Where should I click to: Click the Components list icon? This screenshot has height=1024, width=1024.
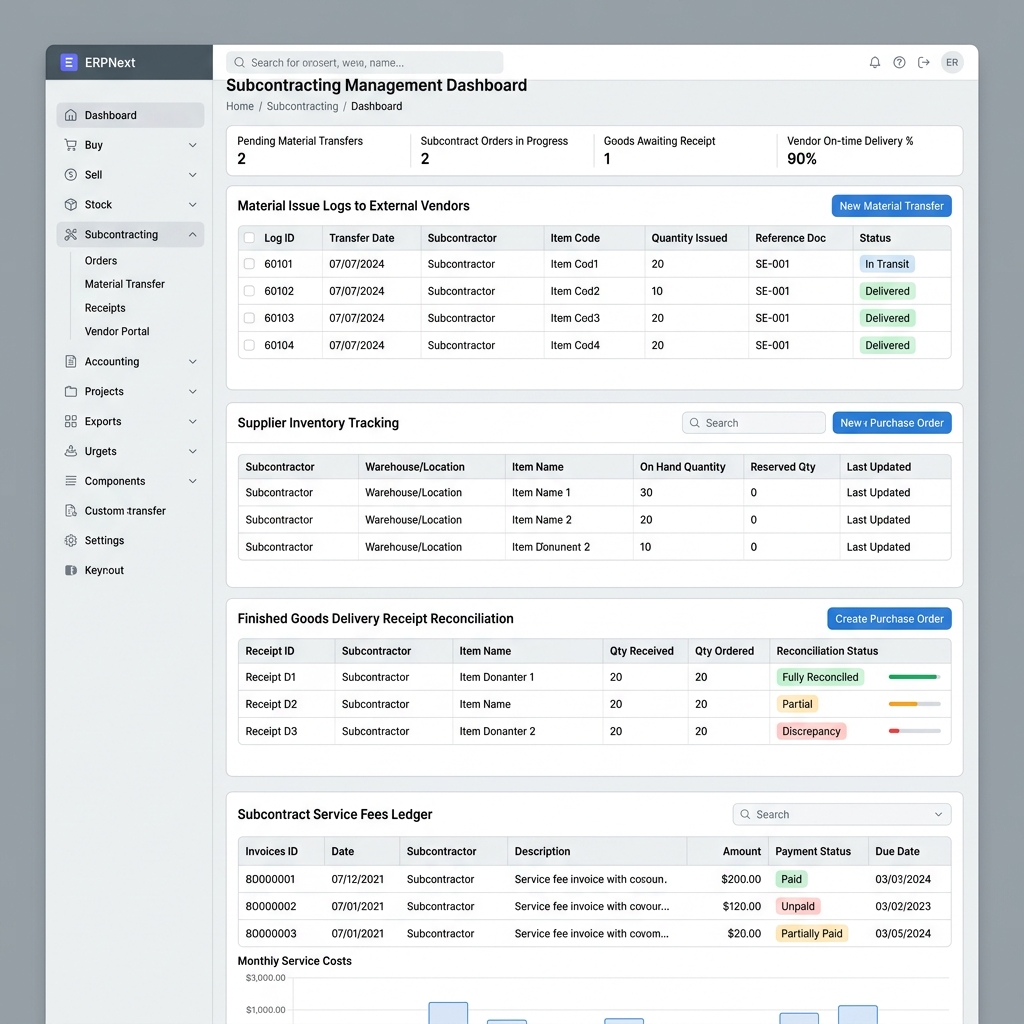(71, 481)
